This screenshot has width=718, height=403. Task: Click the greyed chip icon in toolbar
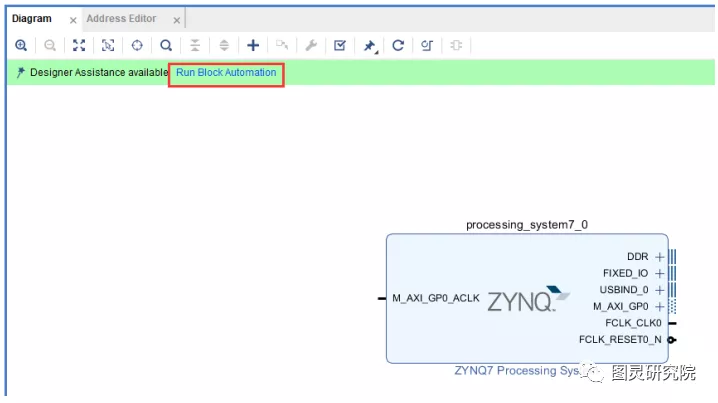tap(456, 45)
